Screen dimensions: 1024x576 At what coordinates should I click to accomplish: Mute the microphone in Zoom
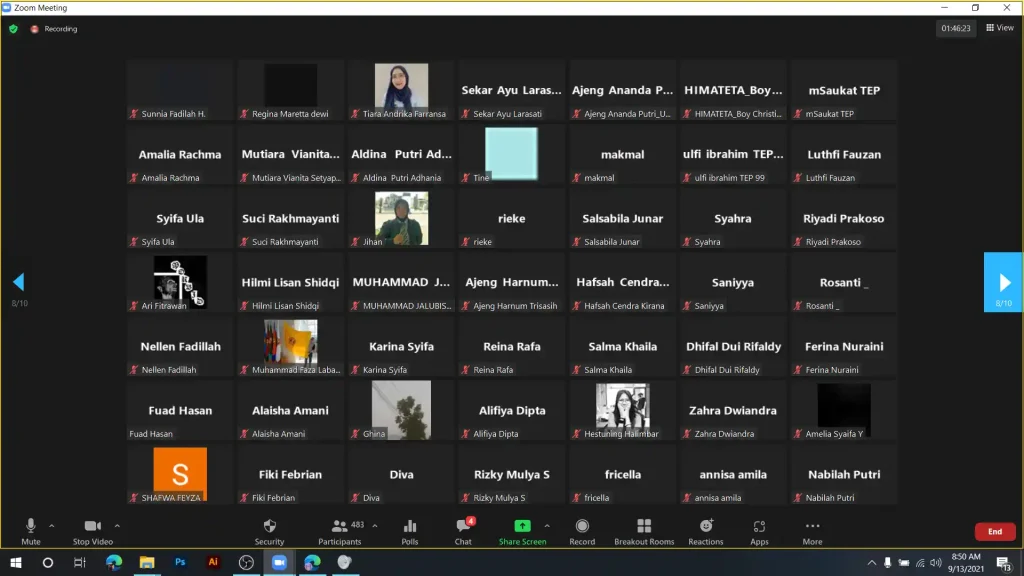(30, 532)
